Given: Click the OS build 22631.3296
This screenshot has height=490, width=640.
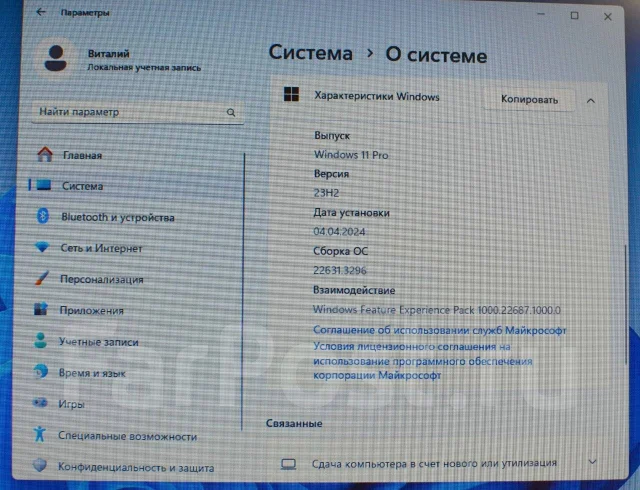Looking at the screenshot, I should point(340,270).
